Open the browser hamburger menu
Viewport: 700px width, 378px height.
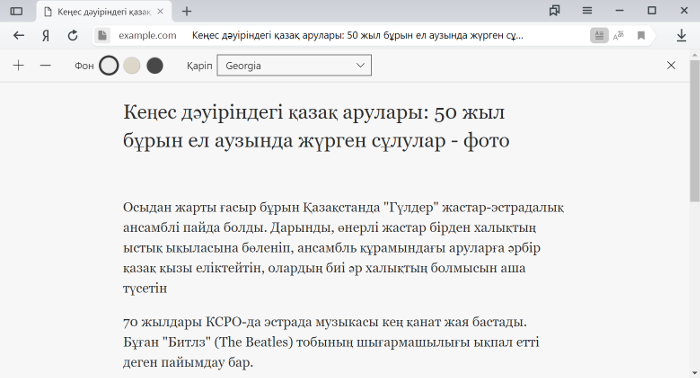587,11
